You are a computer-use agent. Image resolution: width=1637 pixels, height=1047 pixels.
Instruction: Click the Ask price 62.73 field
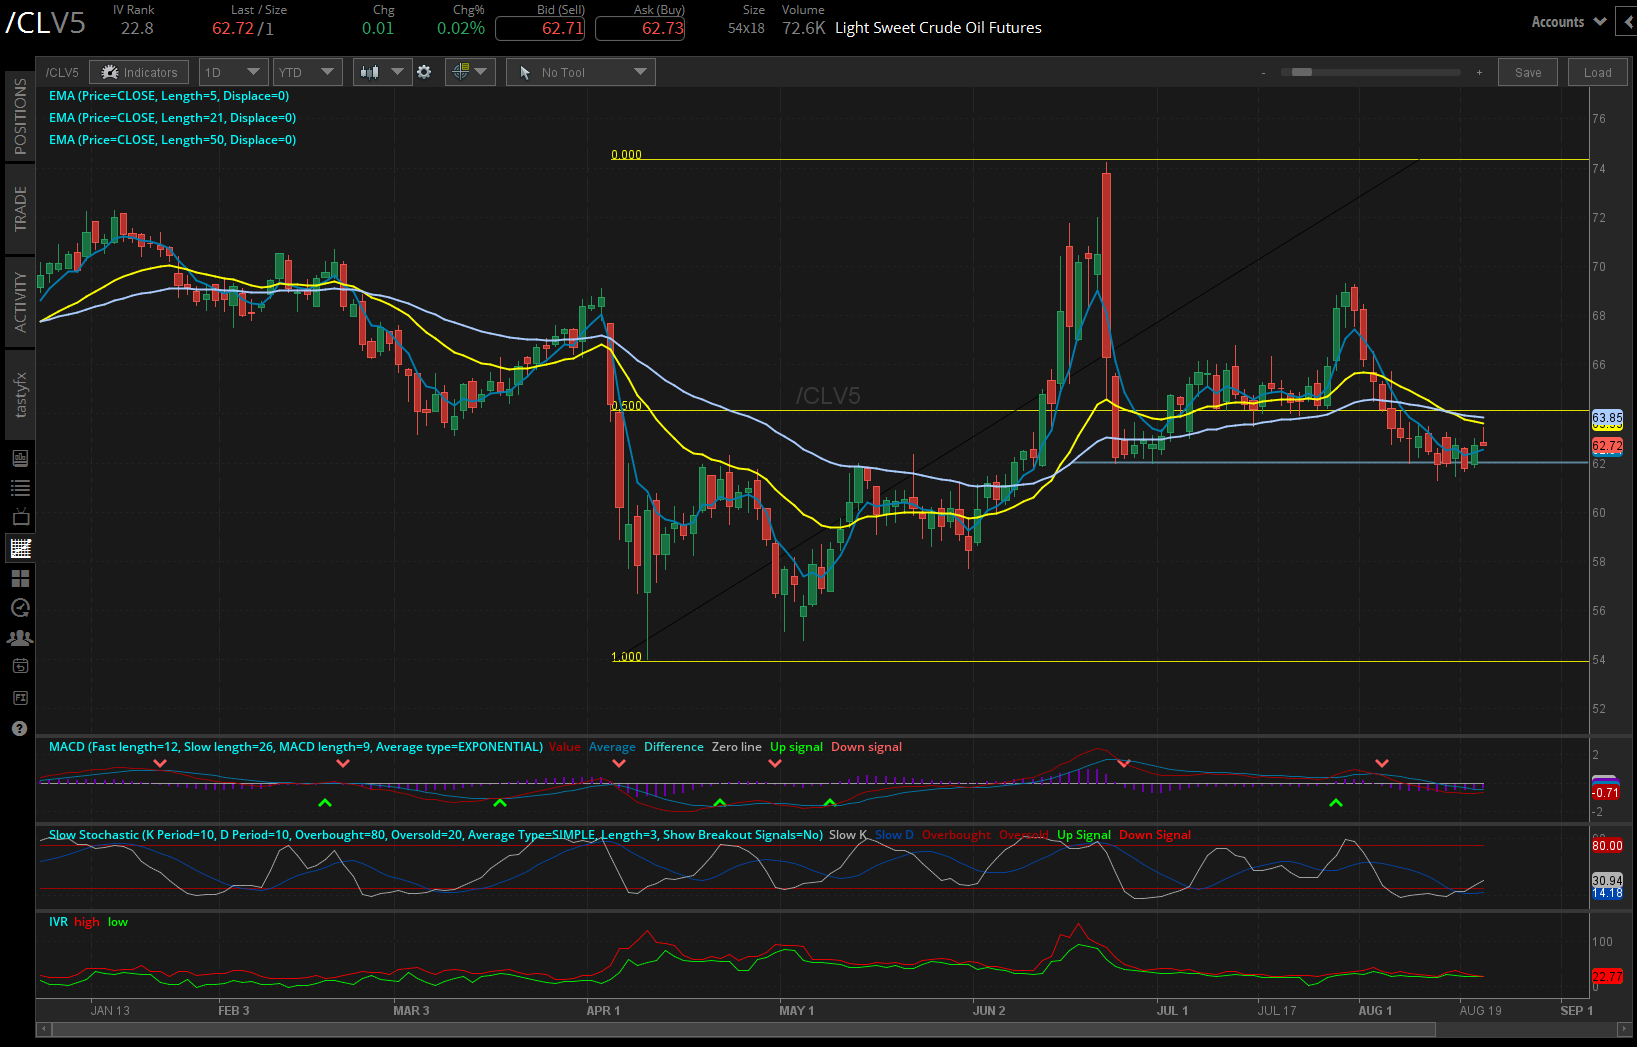click(640, 28)
